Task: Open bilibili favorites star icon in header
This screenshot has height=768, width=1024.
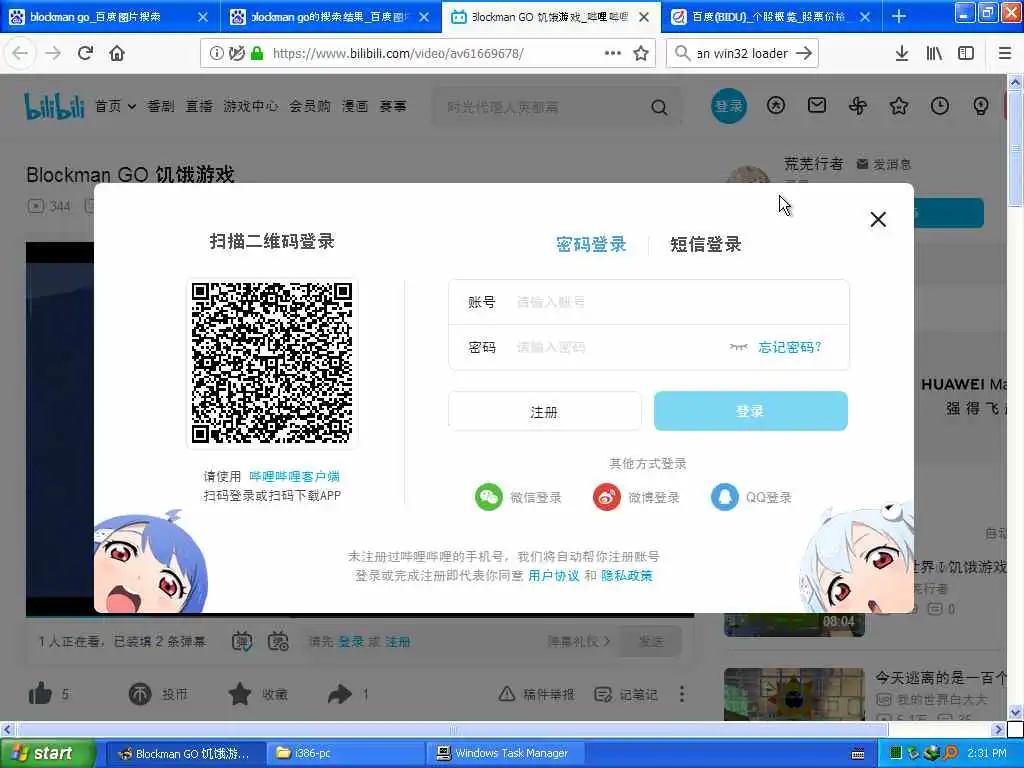Action: [x=899, y=105]
